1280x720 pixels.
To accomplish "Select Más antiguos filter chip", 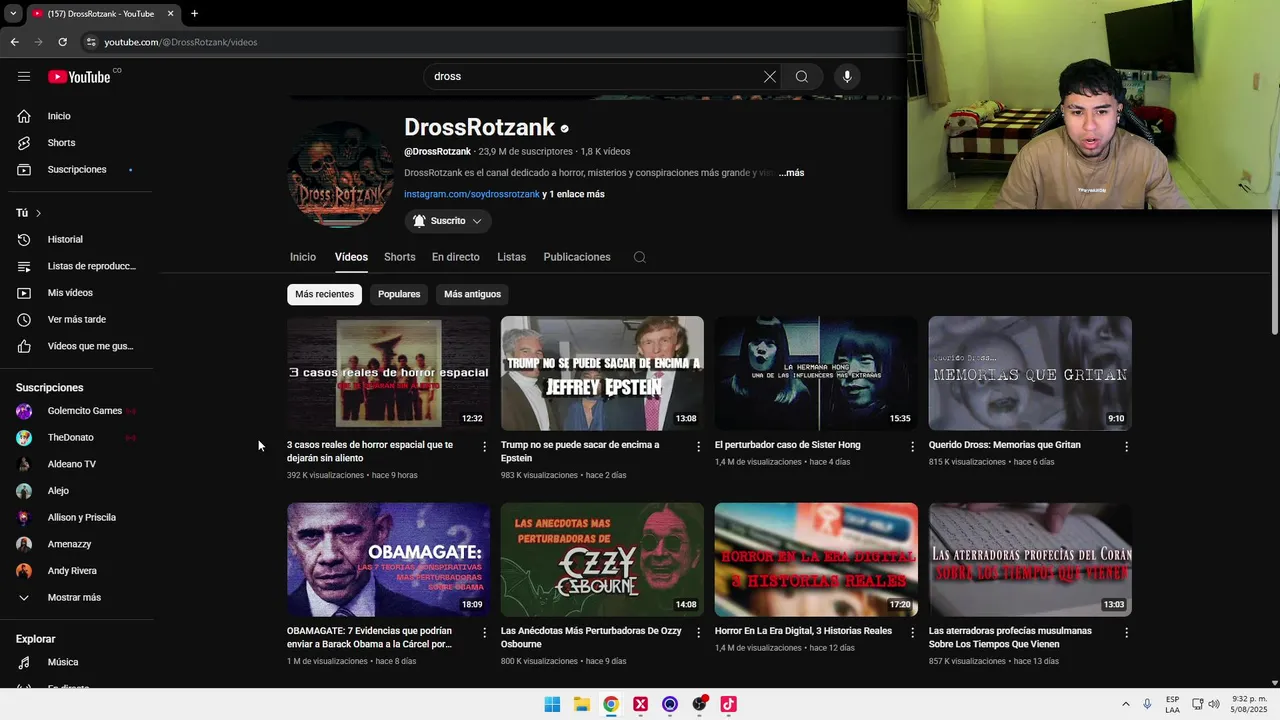I will tap(472, 294).
